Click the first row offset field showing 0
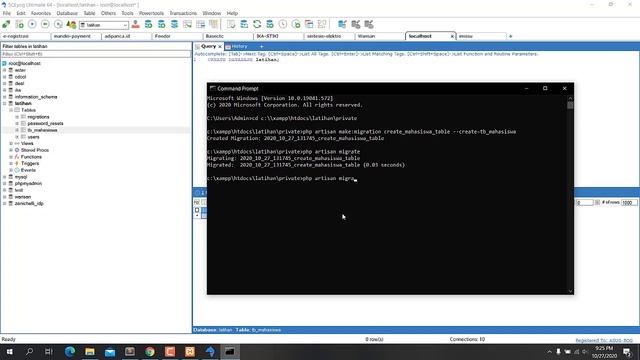This screenshot has width=640, height=360. 584,202
